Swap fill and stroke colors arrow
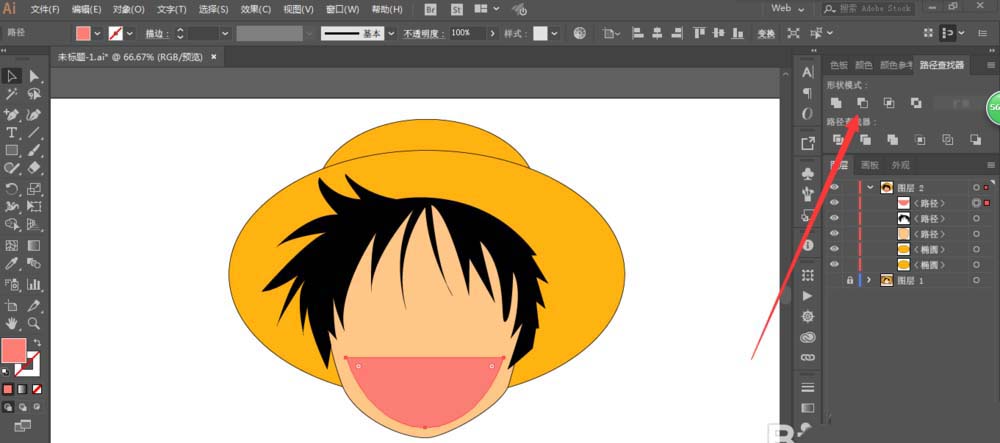Image resolution: width=1000 pixels, height=443 pixels. pos(37,343)
